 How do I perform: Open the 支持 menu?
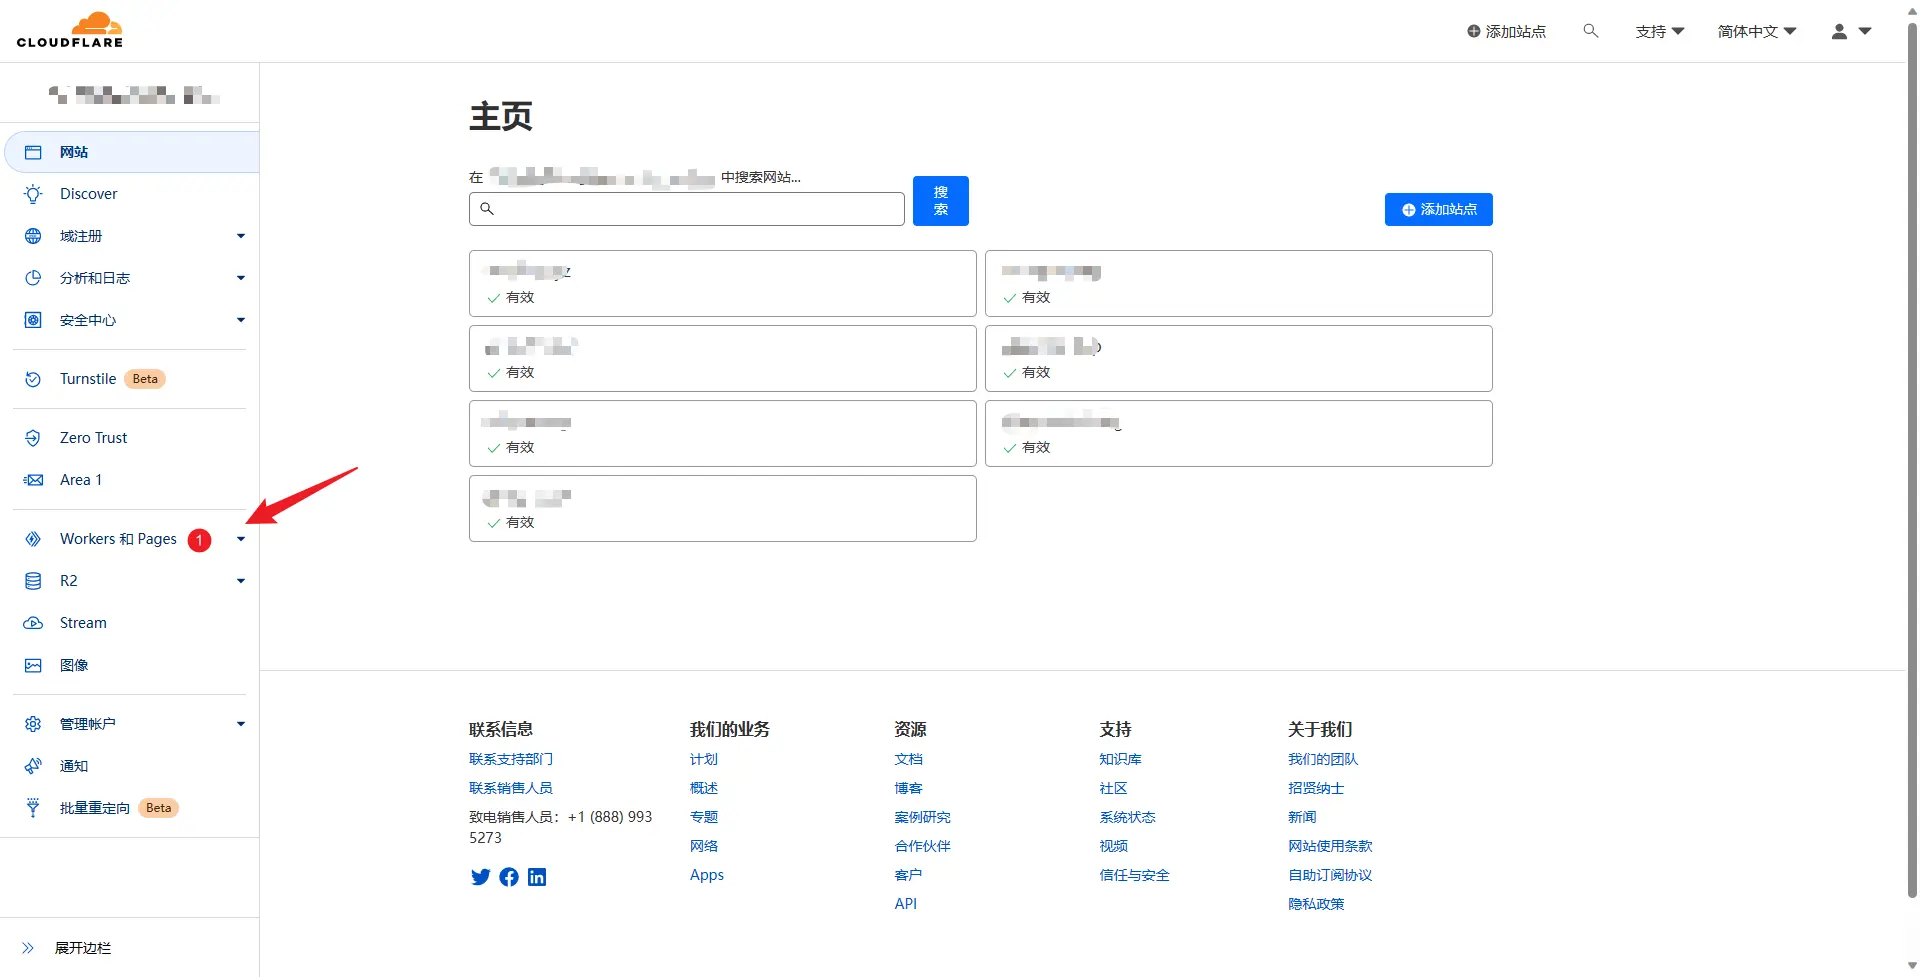coord(1658,31)
